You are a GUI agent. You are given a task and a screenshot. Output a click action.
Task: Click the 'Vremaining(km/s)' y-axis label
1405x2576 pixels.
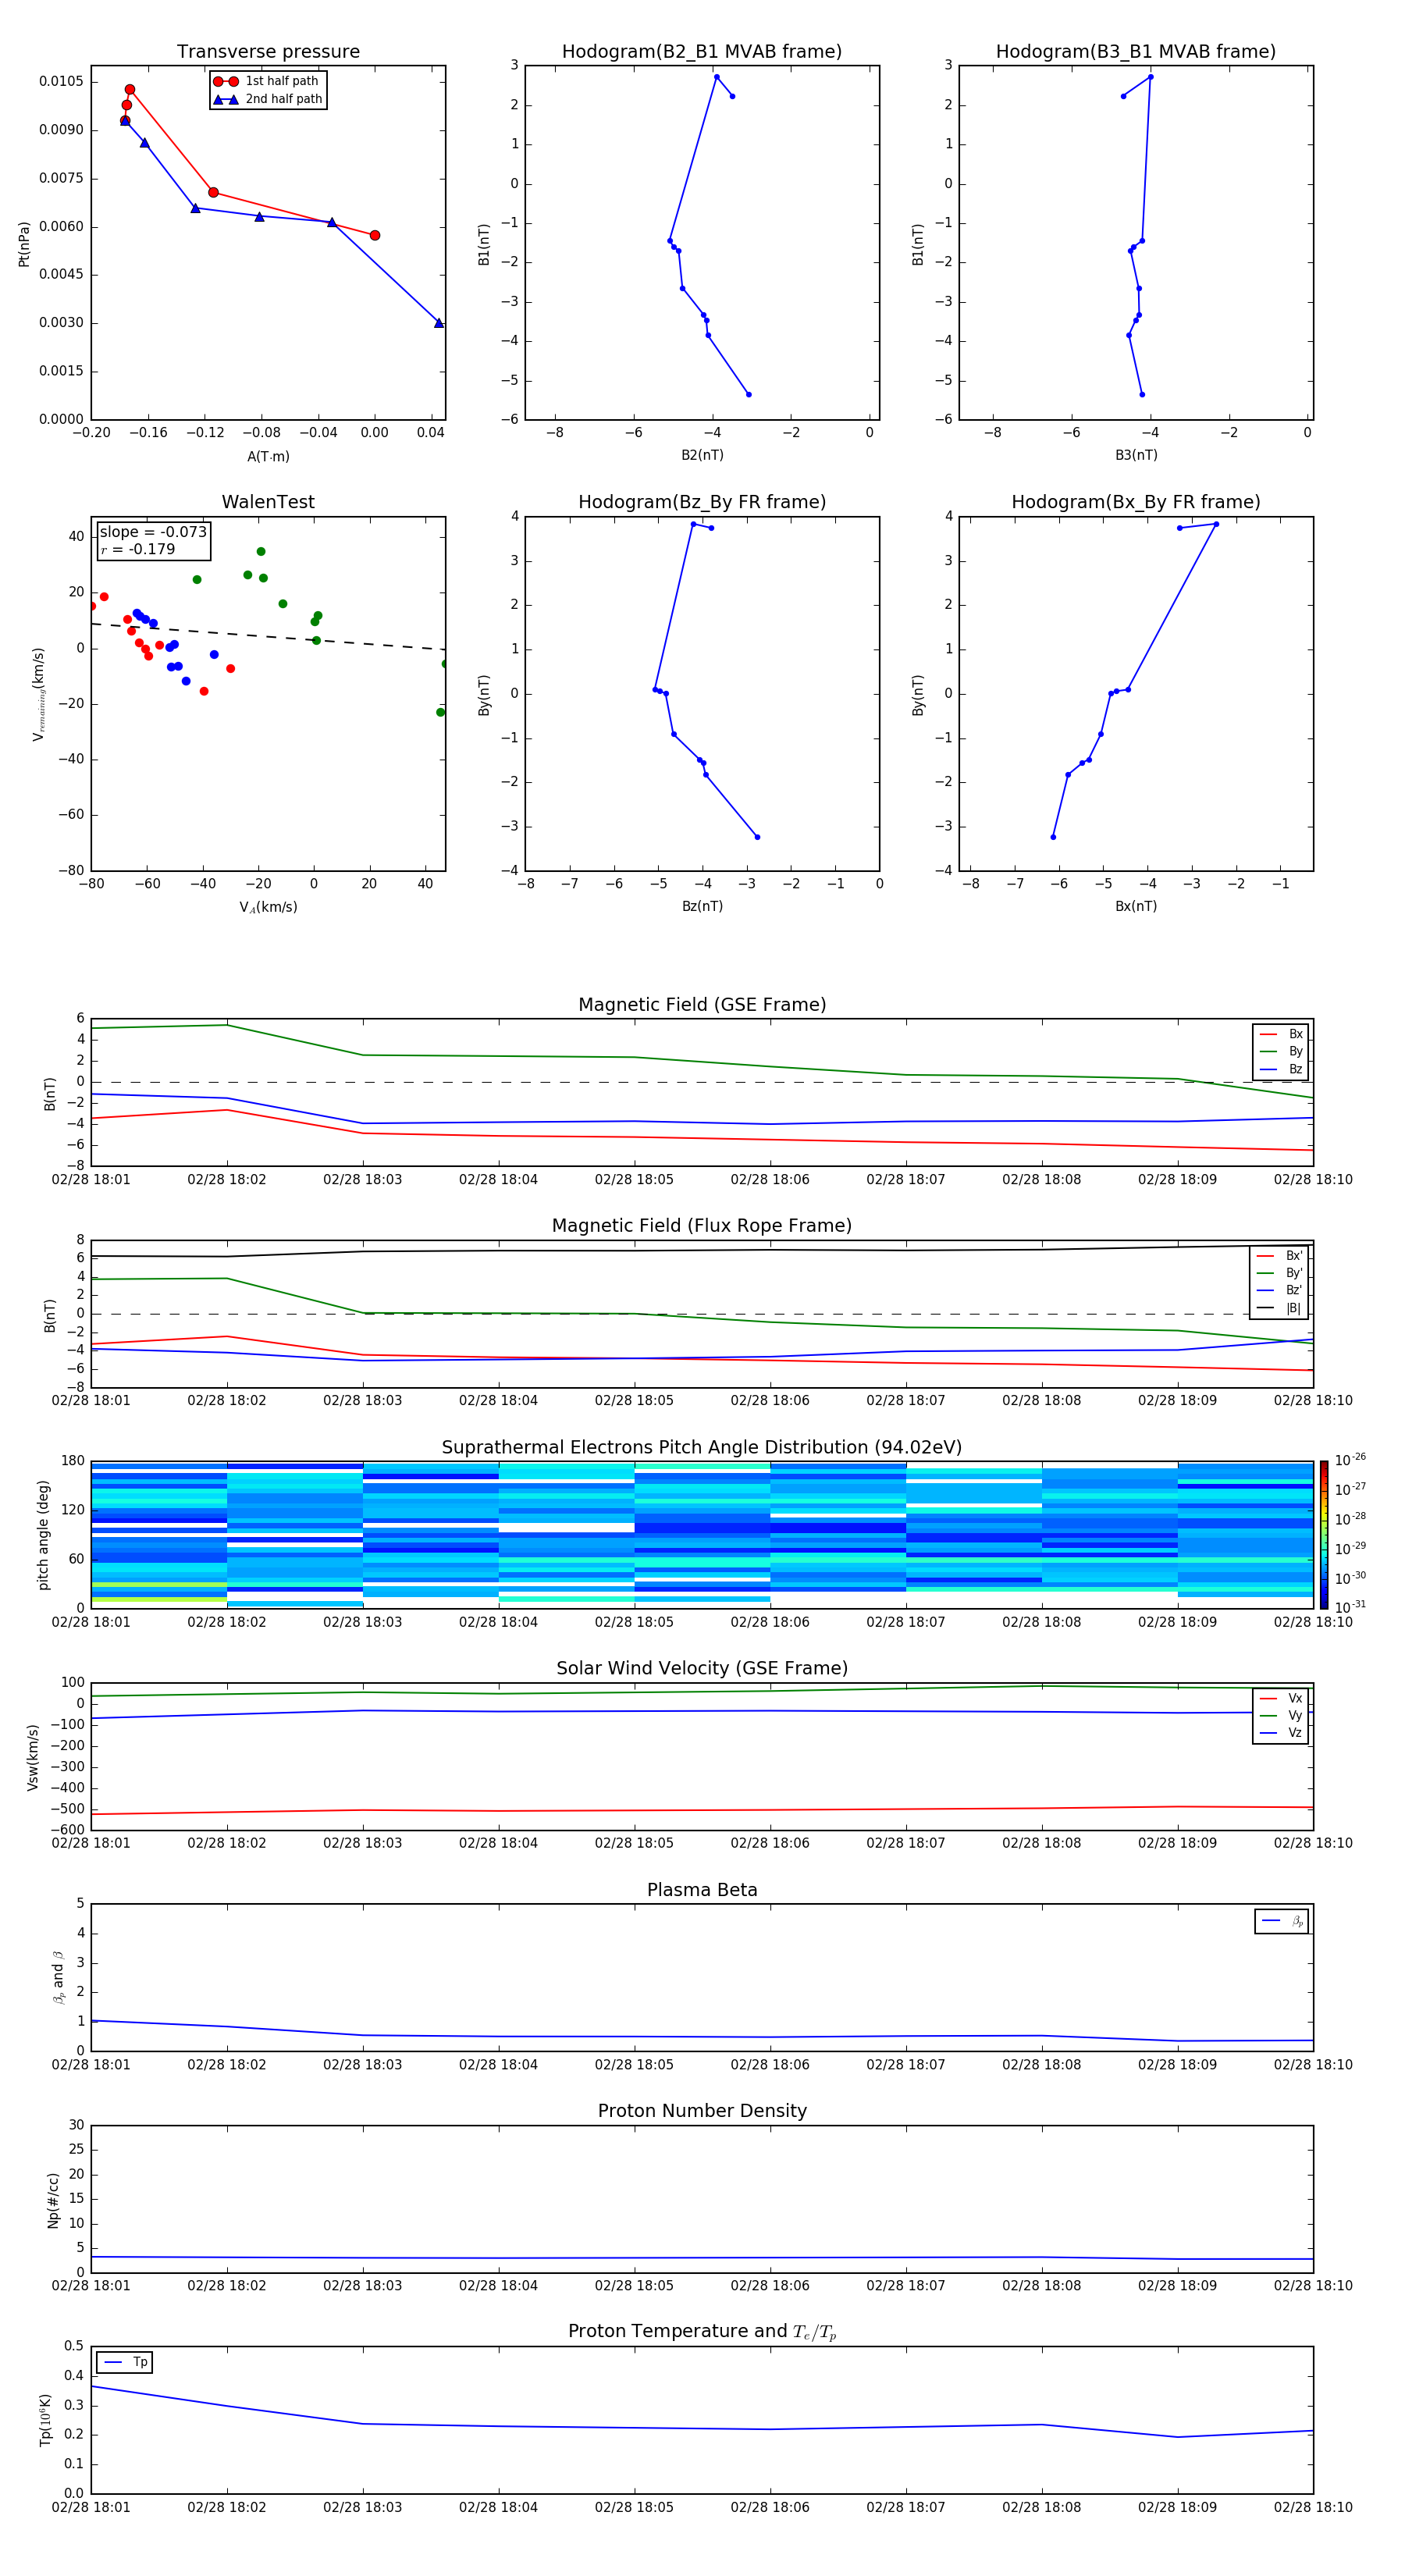pos(39,694)
